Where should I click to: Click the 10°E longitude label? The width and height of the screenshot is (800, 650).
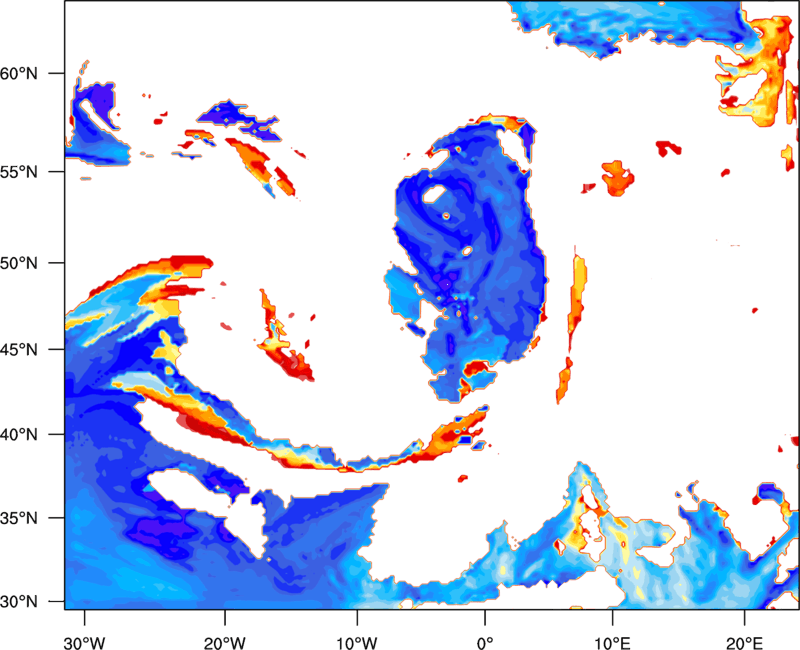612,643
